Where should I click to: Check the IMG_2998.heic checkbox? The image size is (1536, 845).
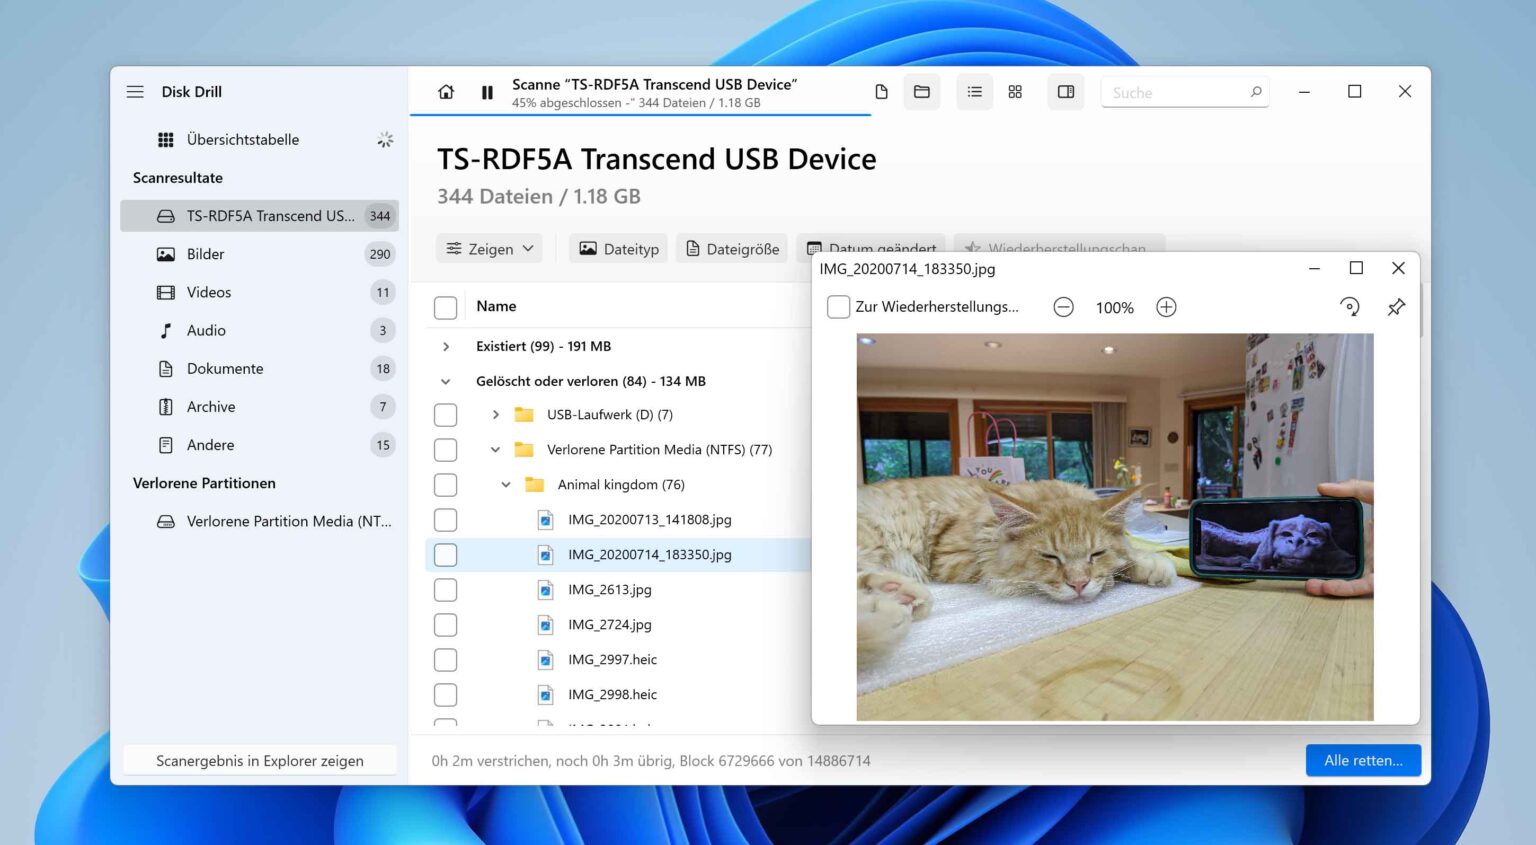click(446, 695)
